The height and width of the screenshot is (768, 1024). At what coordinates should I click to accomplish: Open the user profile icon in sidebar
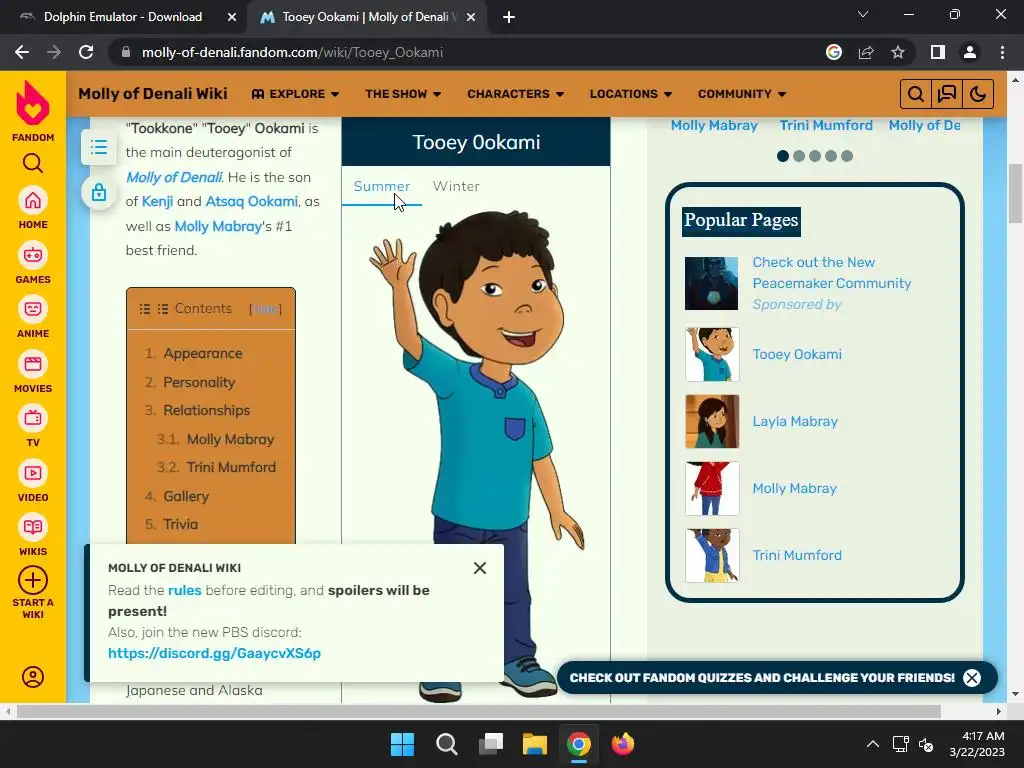coord(33,677)
